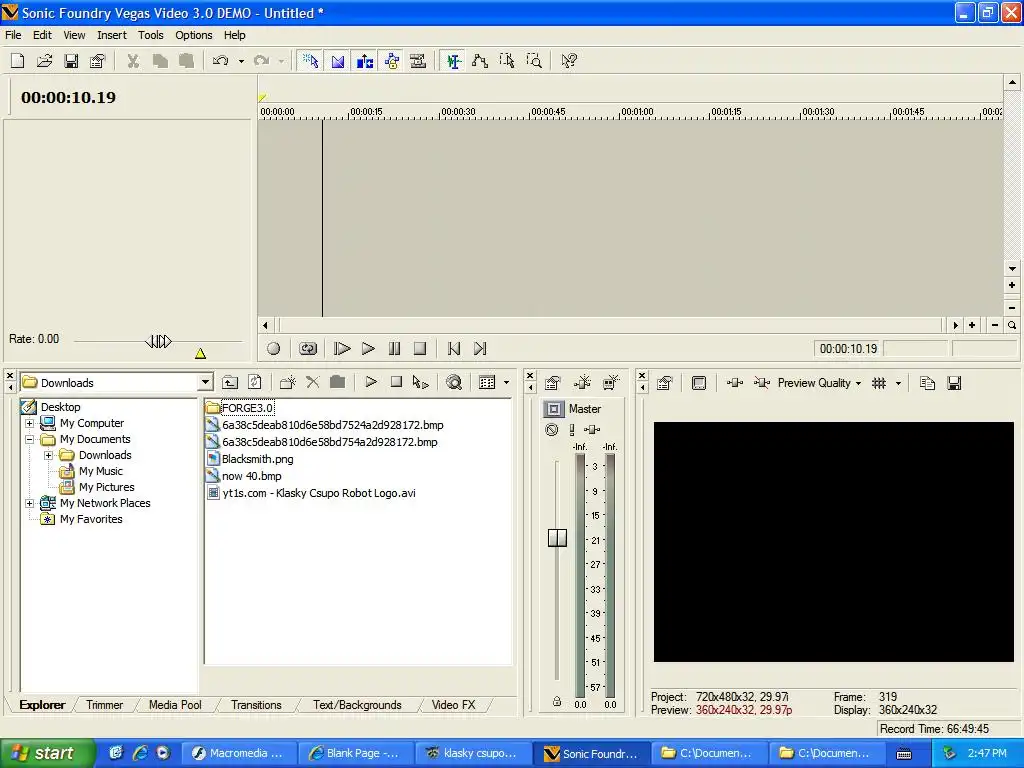
Task: Switch to the Media Pool tab
Action: tap(175, 705)
